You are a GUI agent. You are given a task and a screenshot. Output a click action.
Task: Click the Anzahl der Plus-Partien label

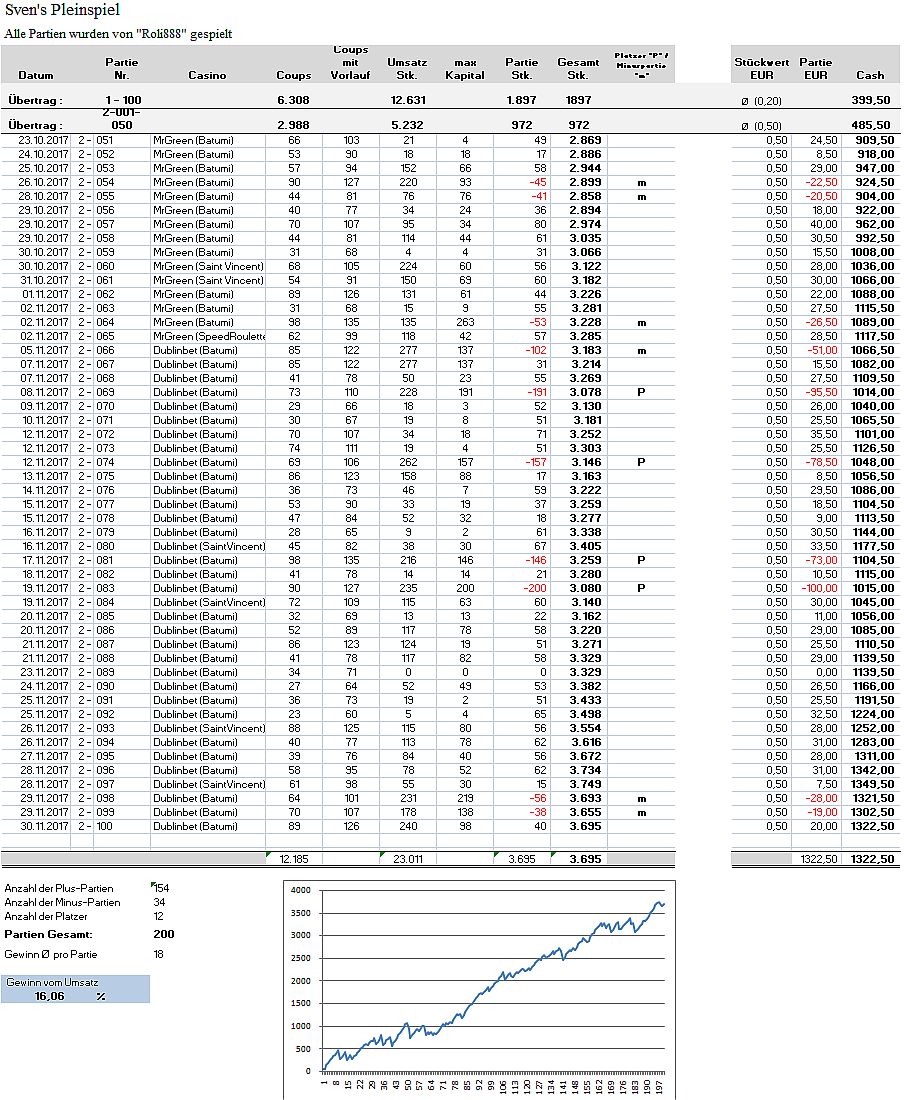pyautogui.click(x=59, y=888)
